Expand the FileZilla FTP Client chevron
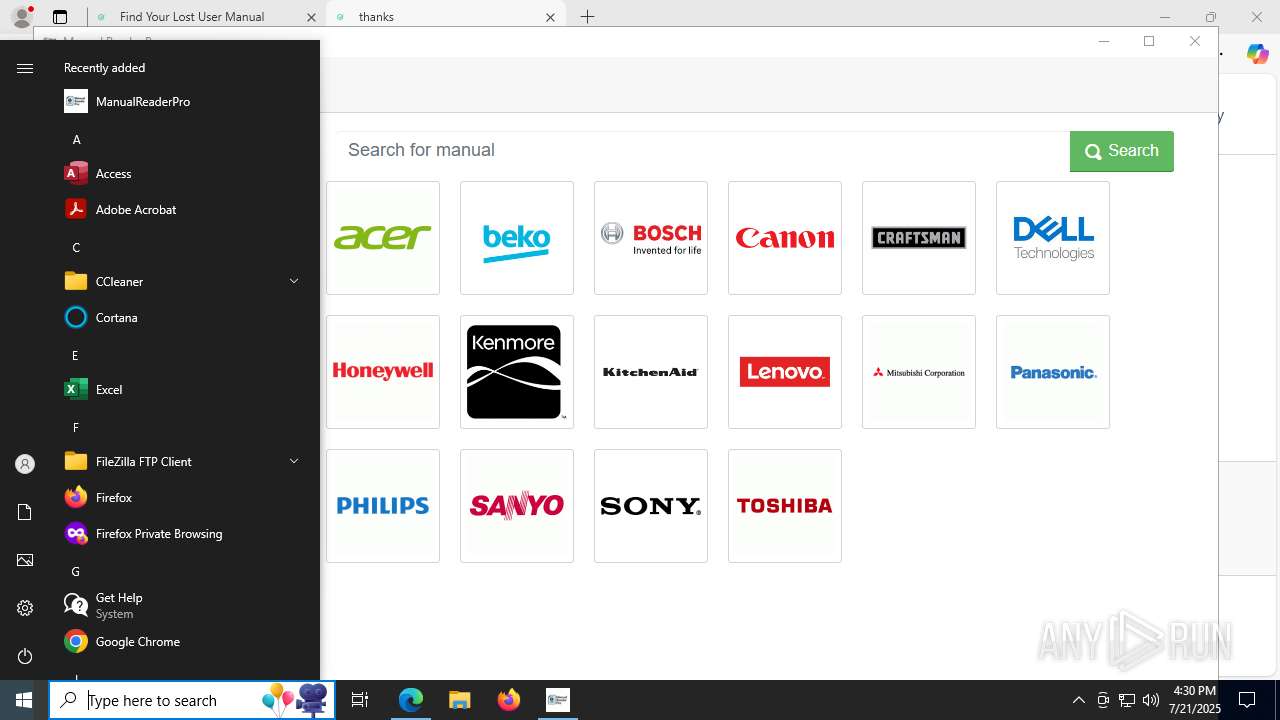 294,462
